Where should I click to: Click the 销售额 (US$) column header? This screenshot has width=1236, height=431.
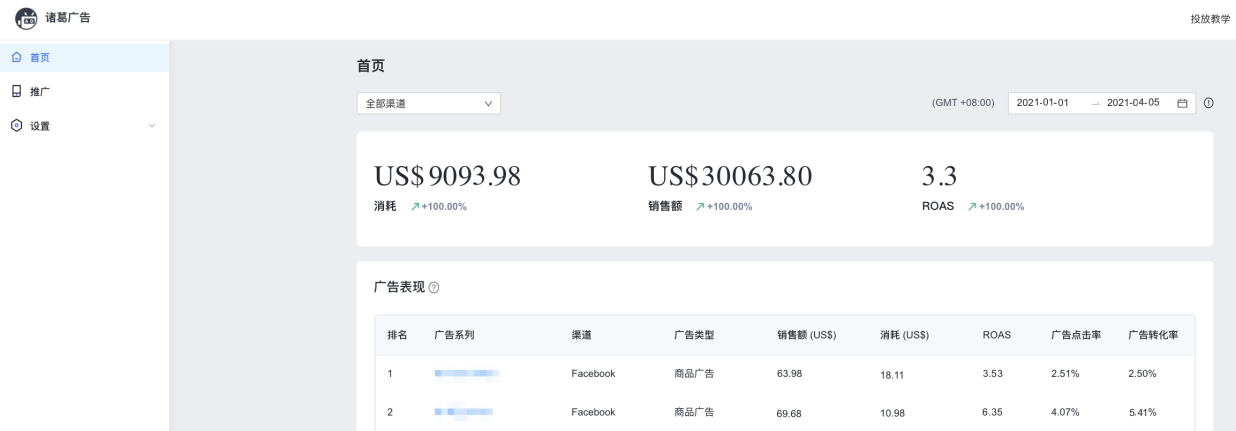(x=806, y=335)
